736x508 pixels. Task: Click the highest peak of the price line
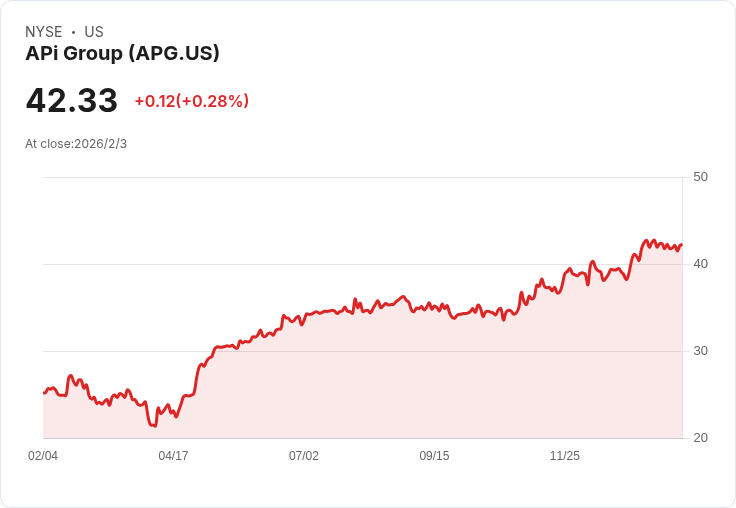point(646,240)
